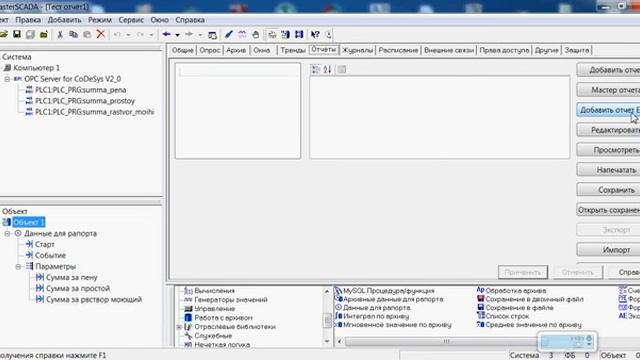Open the Undo history dropdown arrow
640x360 pixels.
129,35
